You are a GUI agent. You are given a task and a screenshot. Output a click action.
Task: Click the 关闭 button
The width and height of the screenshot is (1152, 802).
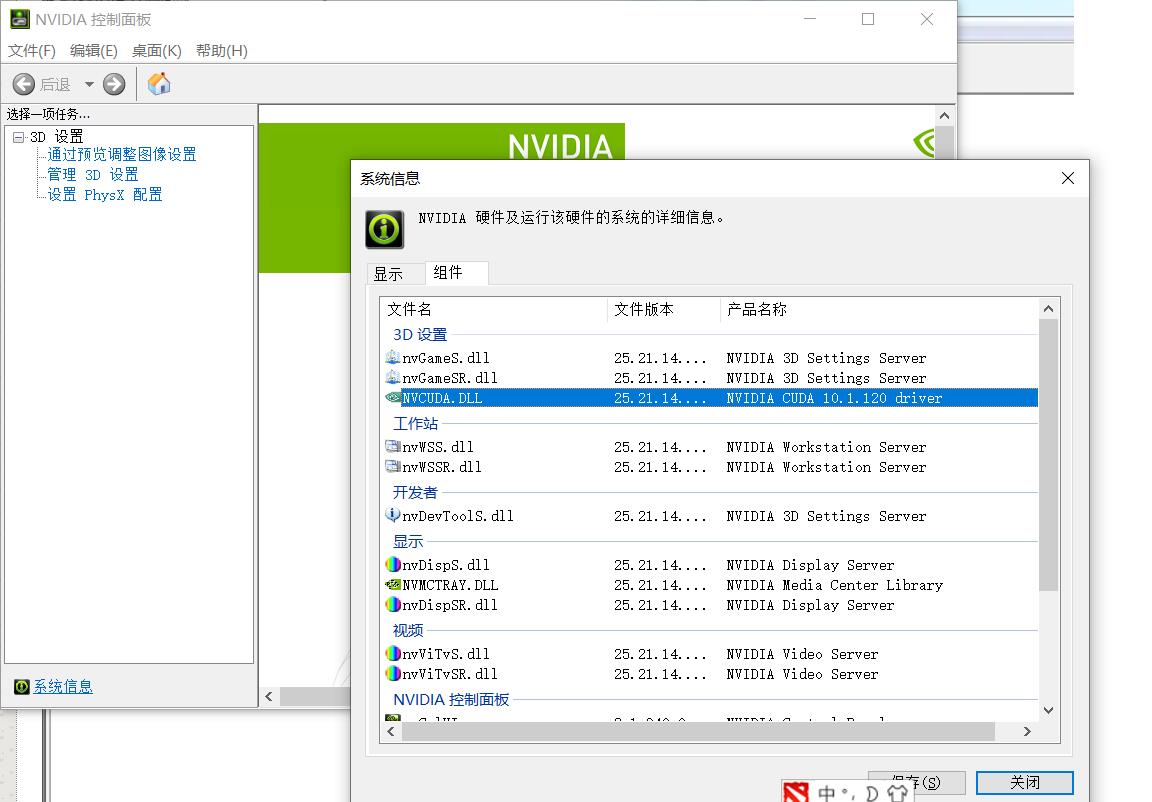[x=1025, y=783]
